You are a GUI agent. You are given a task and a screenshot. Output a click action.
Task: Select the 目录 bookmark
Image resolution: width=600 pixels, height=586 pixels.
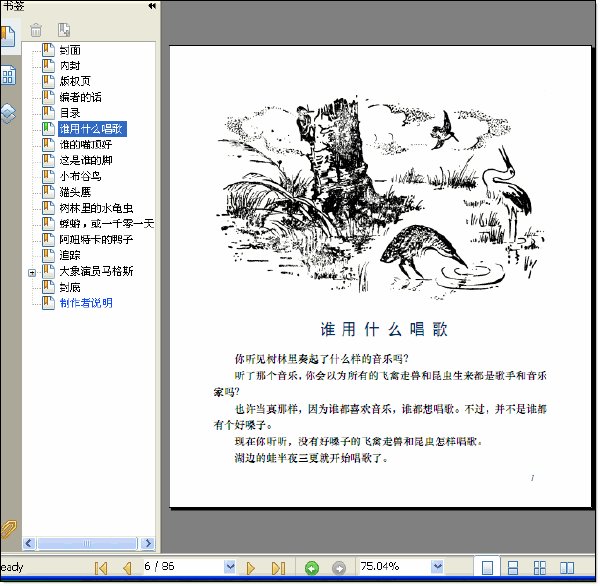[x=70, y=113]
